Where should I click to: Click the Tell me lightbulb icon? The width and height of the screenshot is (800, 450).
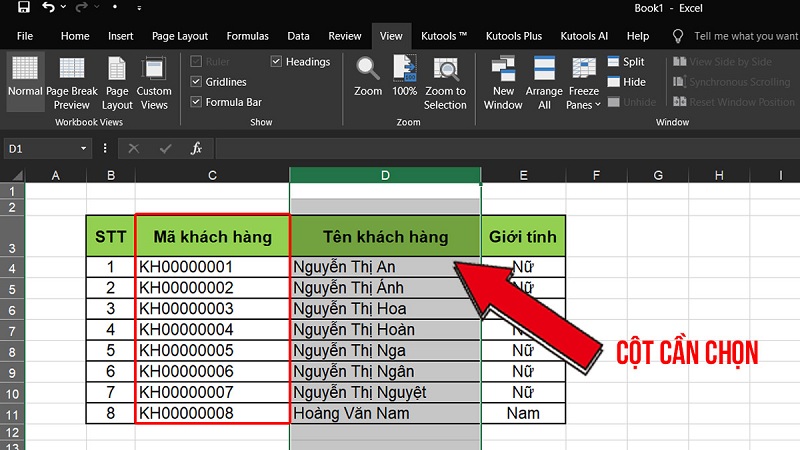click(x=678, y=36)
